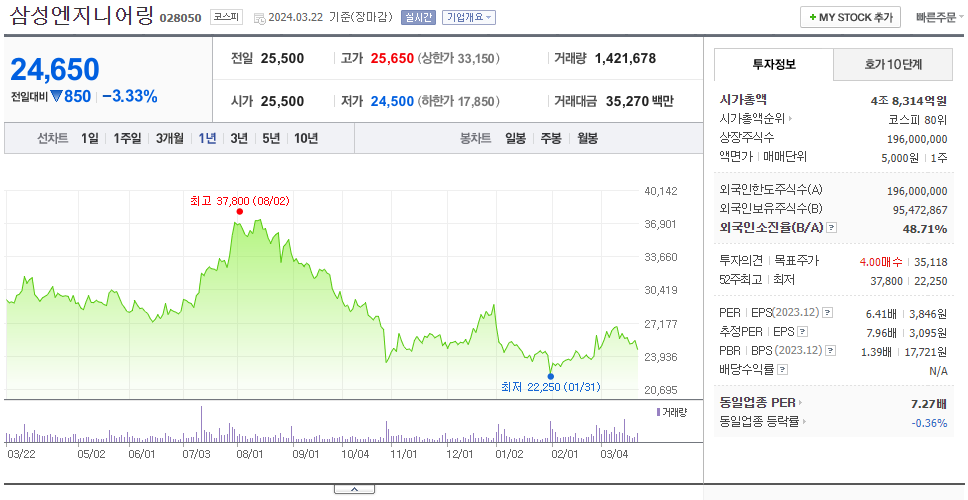Click the 코스피 80위 rank value
The height and width of the screenshot is (500, 968).
(918, 120)
